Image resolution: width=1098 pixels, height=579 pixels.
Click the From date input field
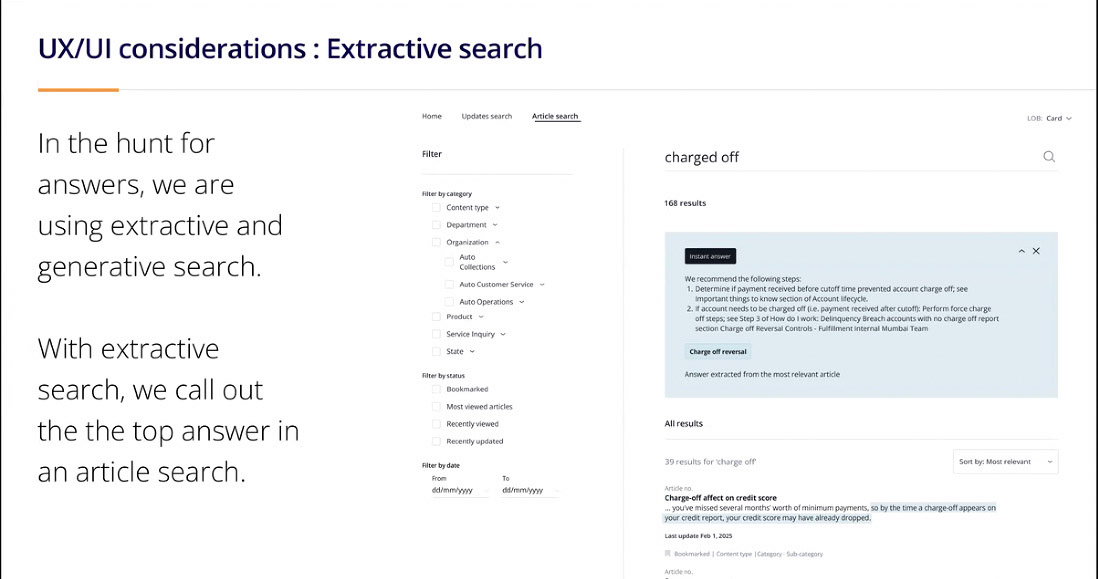pos(459,491)
